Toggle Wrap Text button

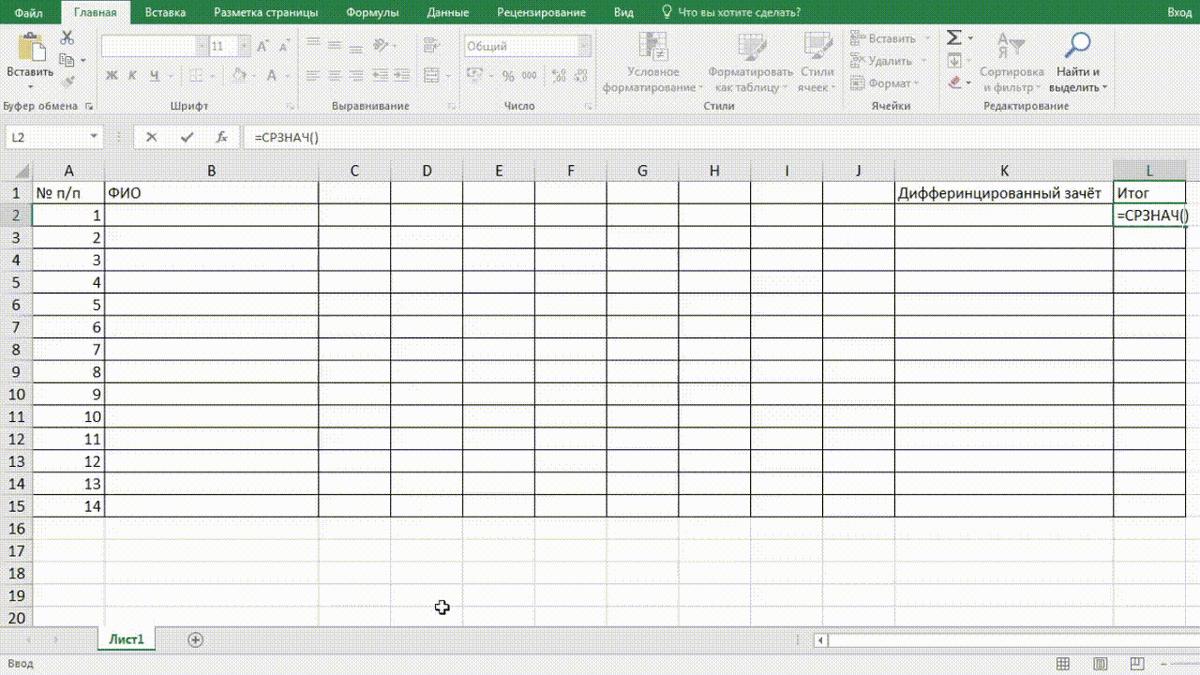(431, 46)
